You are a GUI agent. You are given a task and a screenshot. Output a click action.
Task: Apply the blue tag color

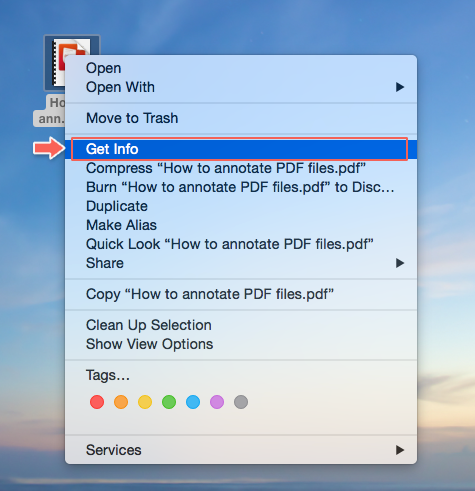coord(193,402)
